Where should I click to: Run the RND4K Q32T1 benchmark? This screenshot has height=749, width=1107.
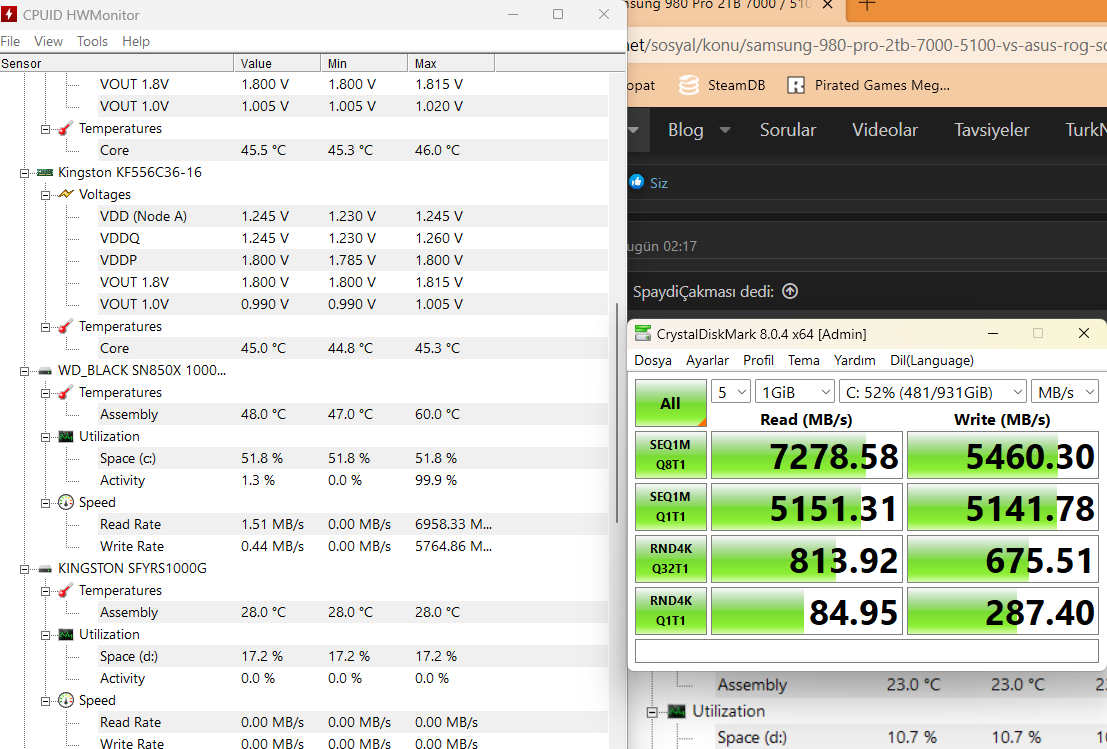tap(671, 558)
